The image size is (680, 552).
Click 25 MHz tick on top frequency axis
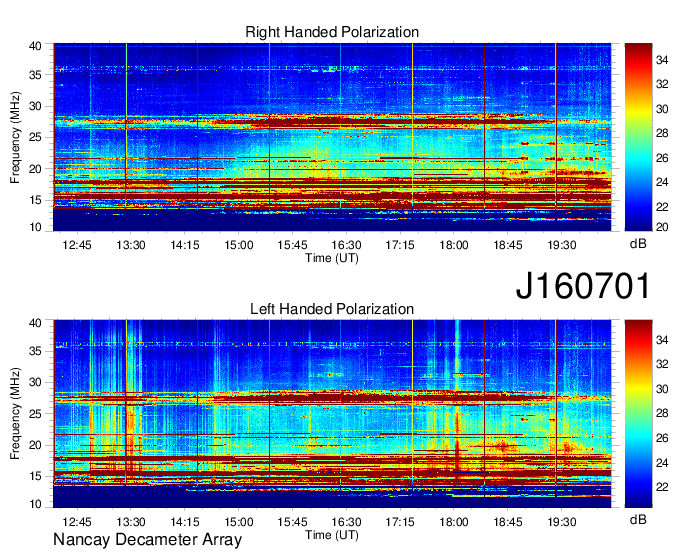click(36, 137)
